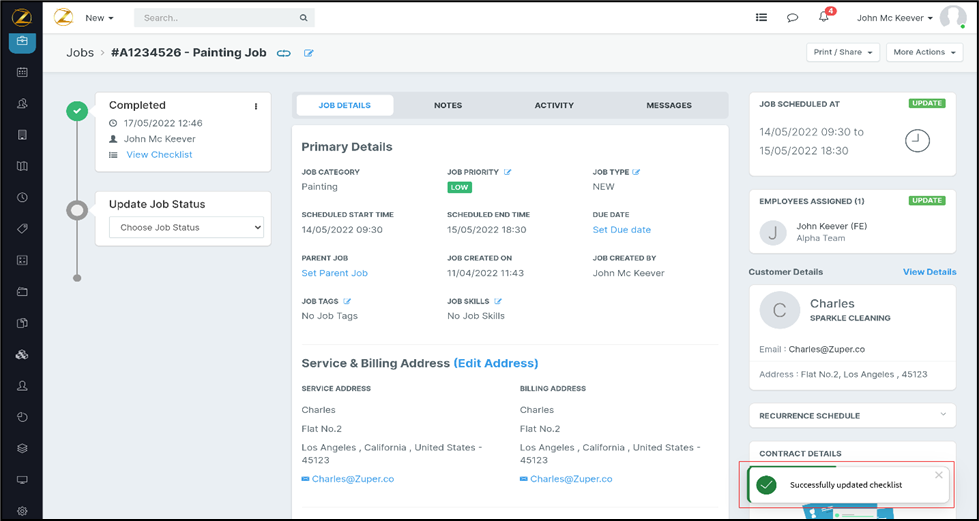Edit Job Priority using pencil icon
979x521 pixels.
[508, 172]
